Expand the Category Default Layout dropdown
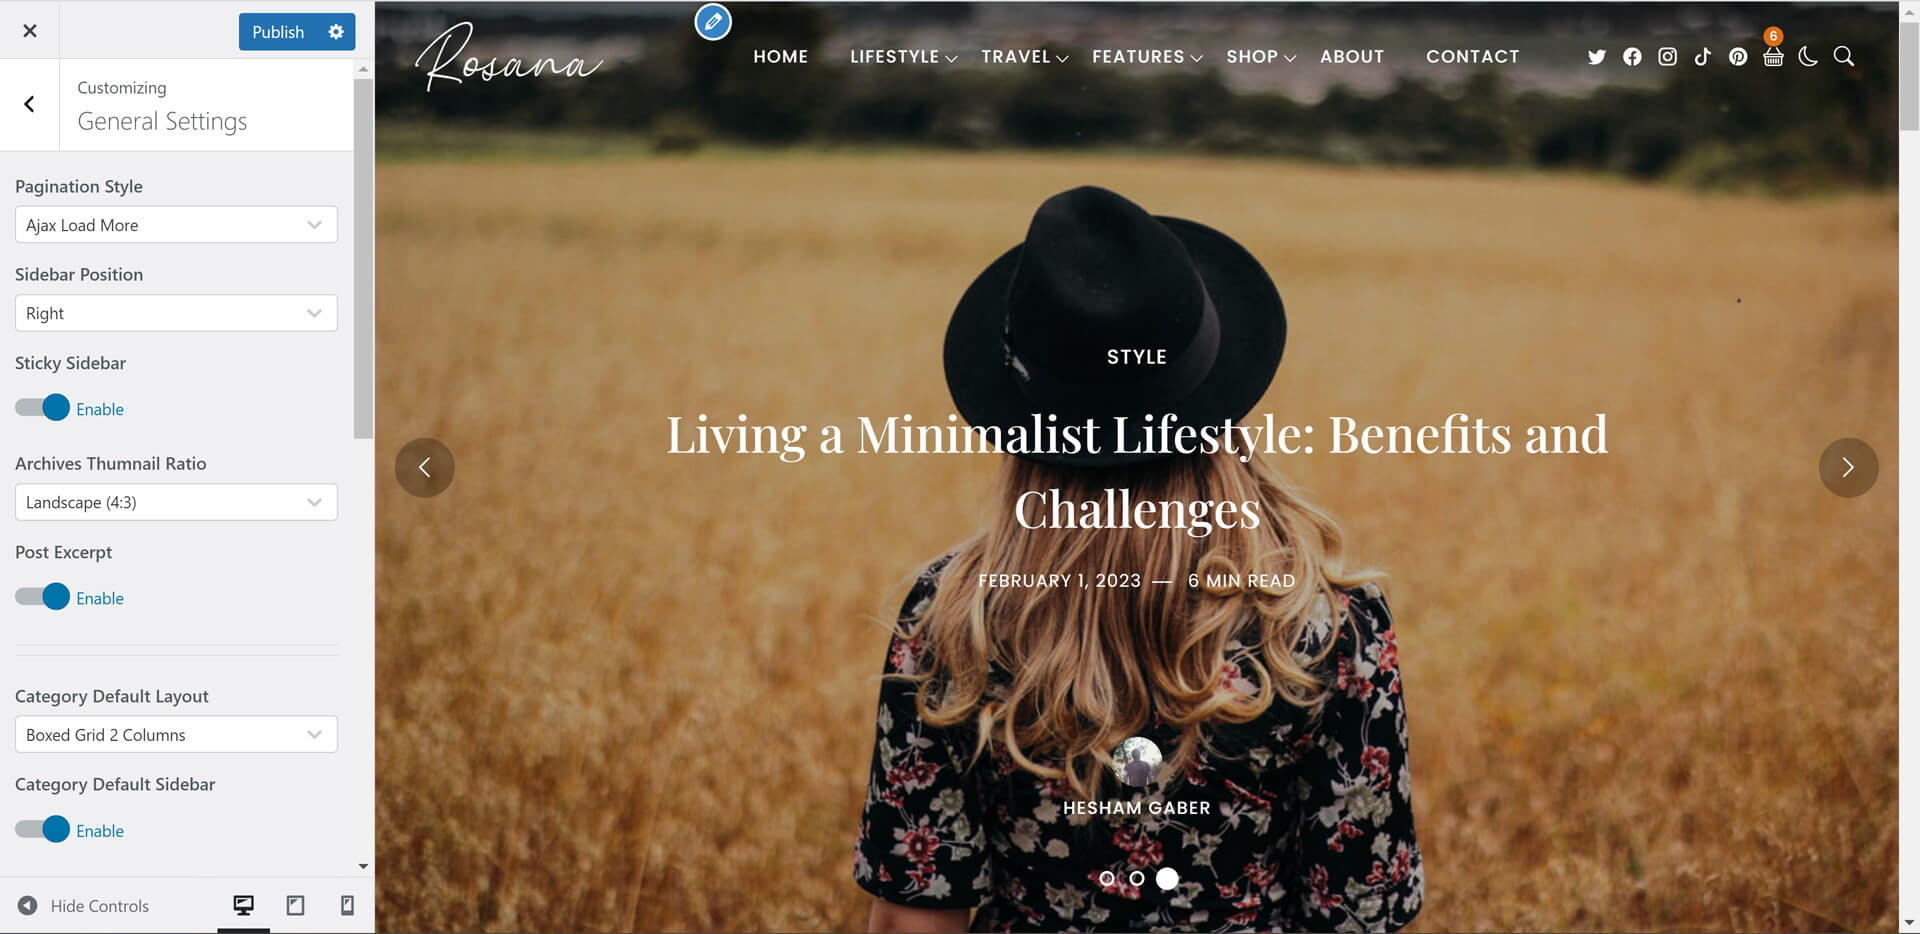 176,735
